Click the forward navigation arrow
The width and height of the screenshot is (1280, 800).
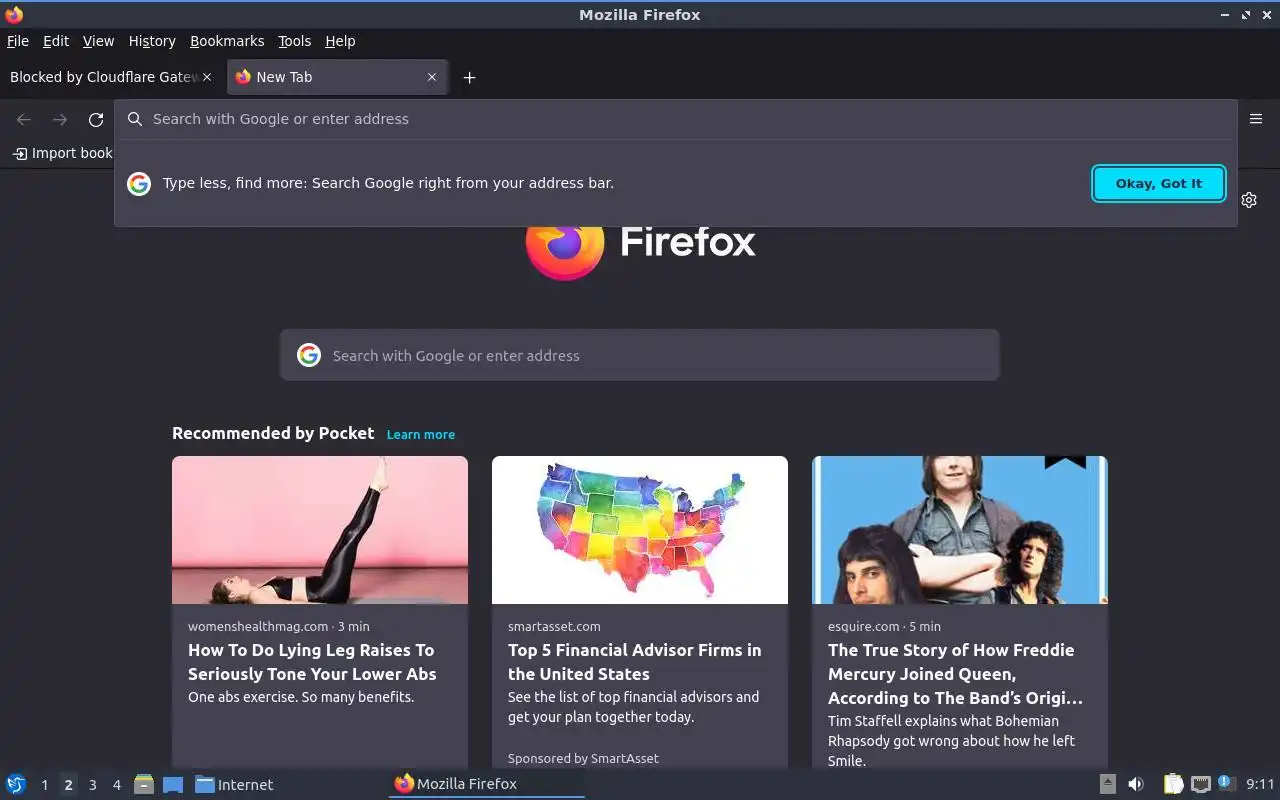(x=60, y=120)
